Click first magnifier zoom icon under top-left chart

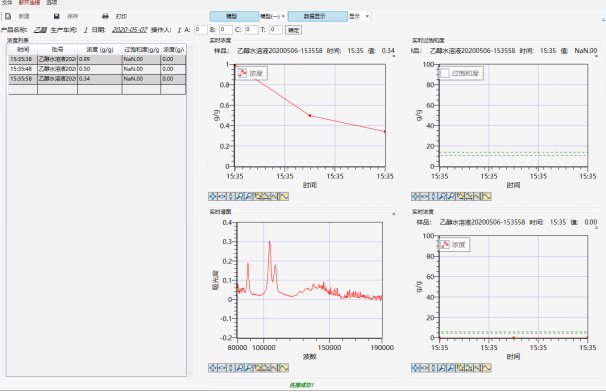coord(240,196)
